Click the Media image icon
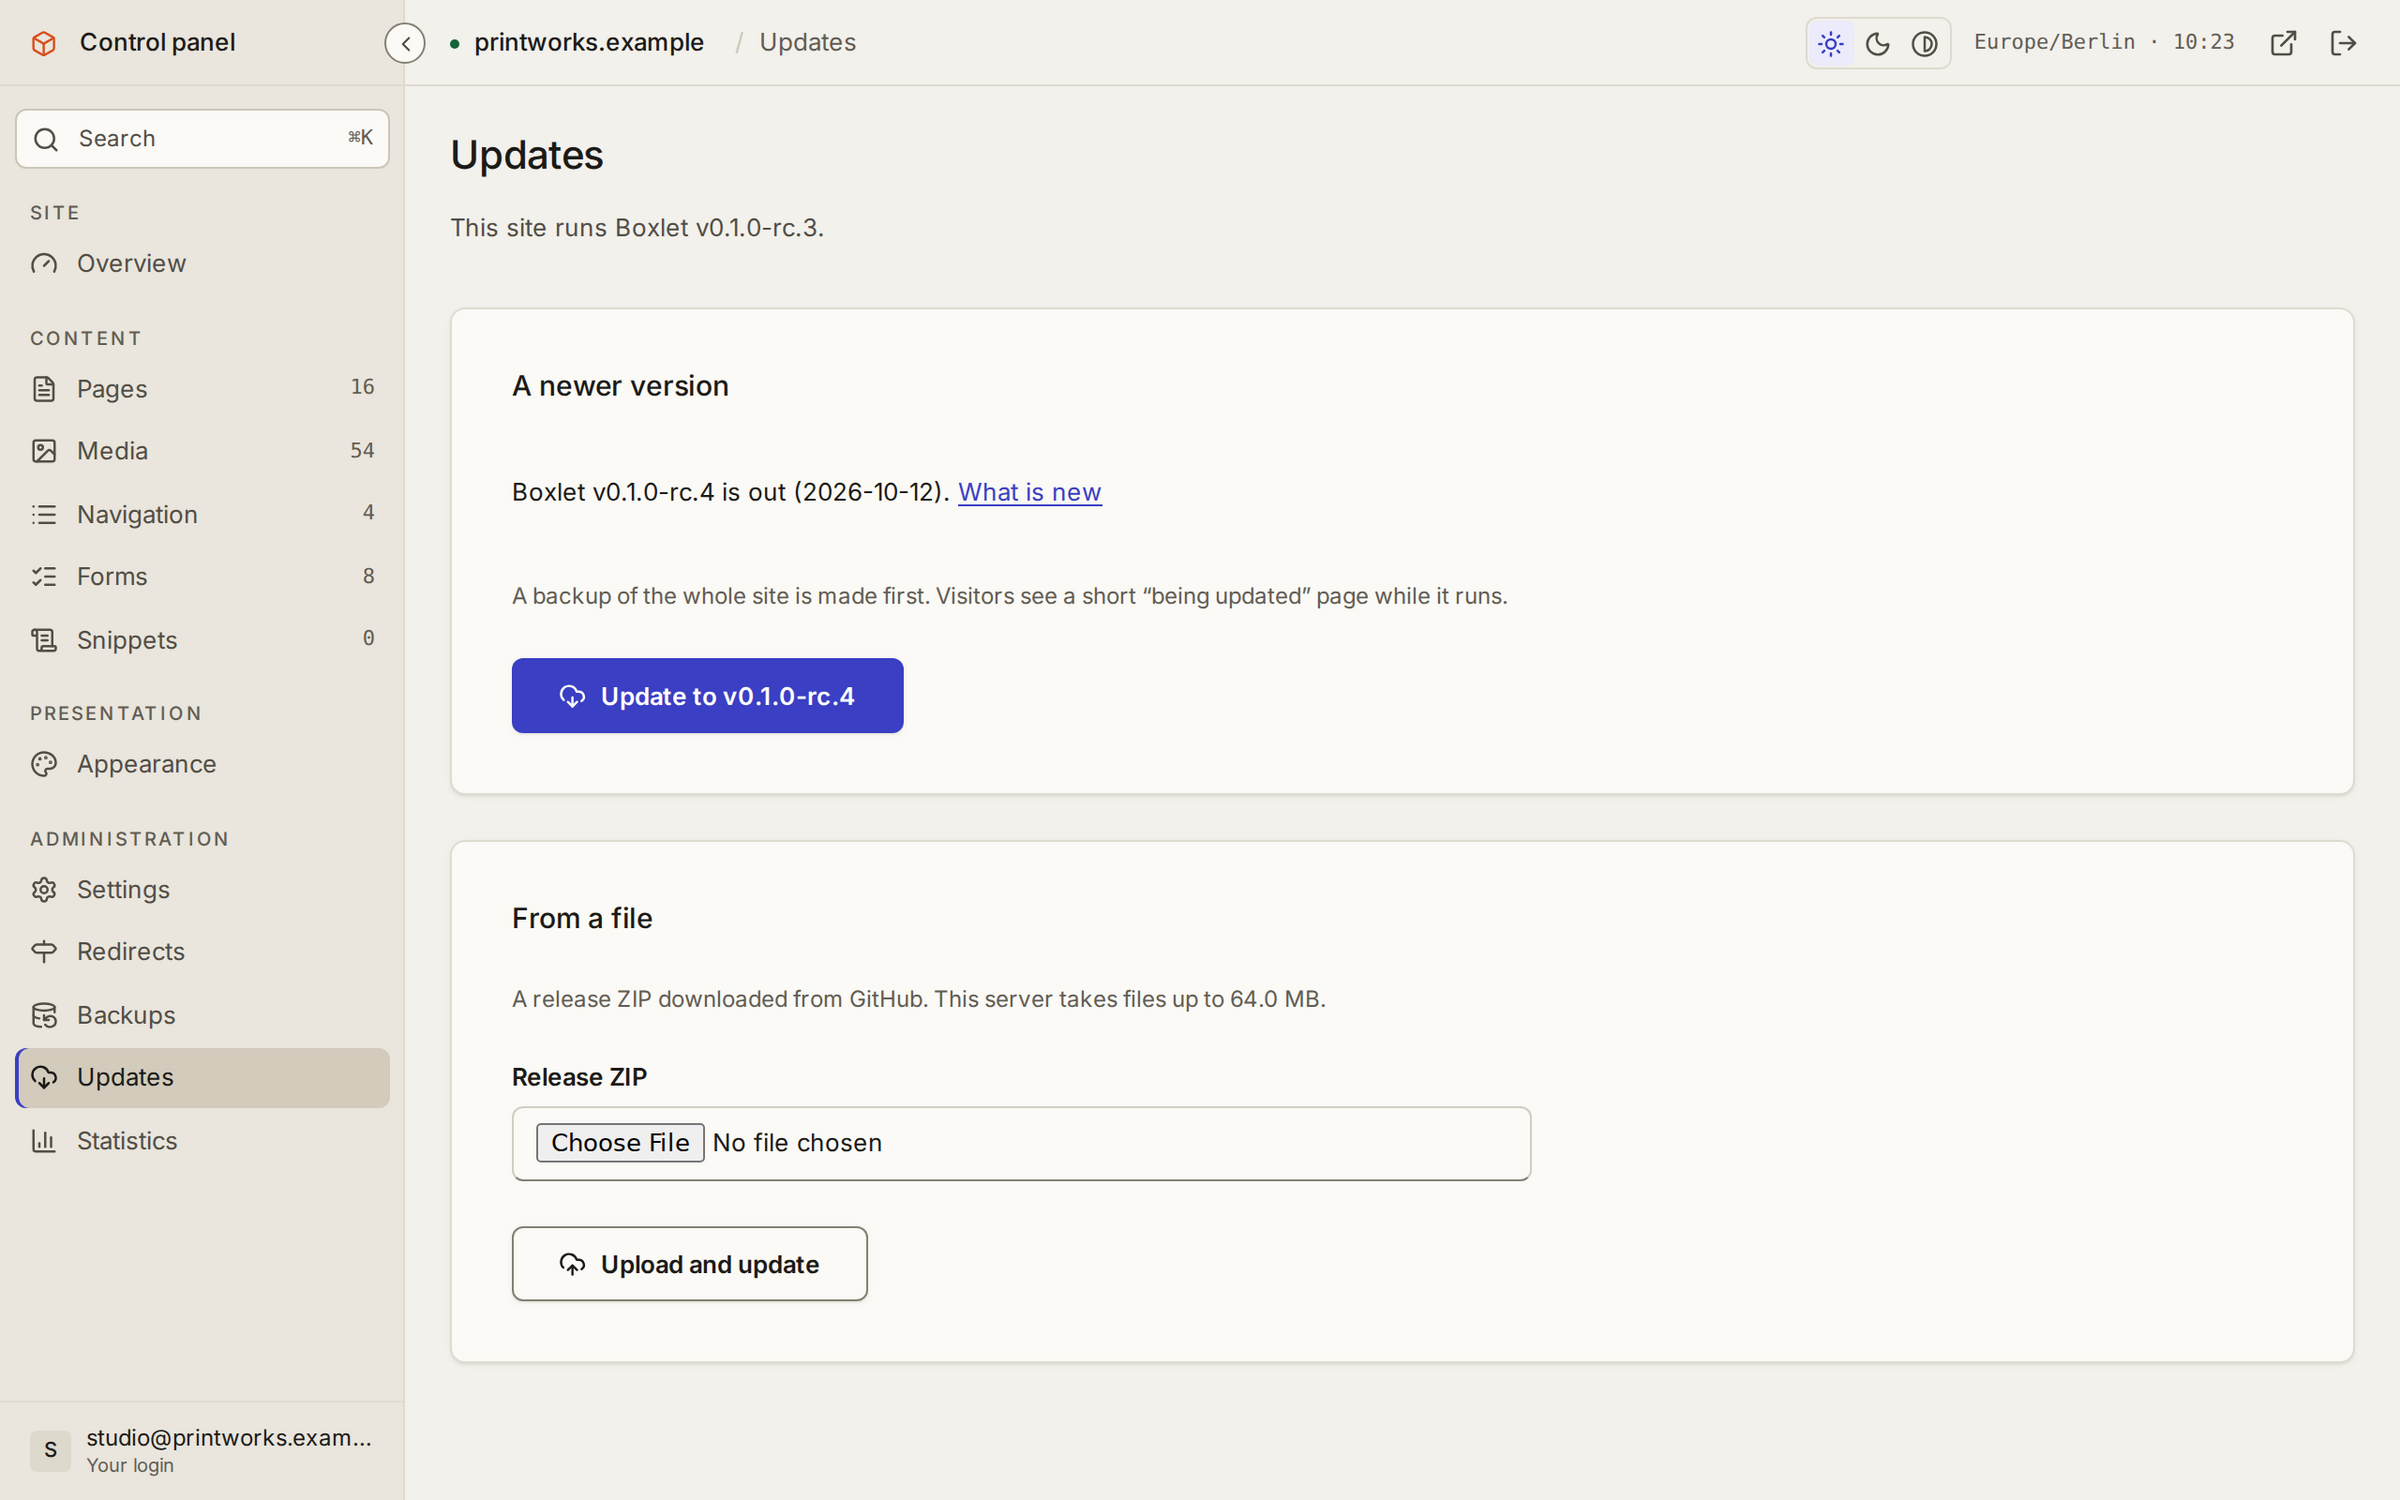The image size is (2400, 1500). click(44, 451)
